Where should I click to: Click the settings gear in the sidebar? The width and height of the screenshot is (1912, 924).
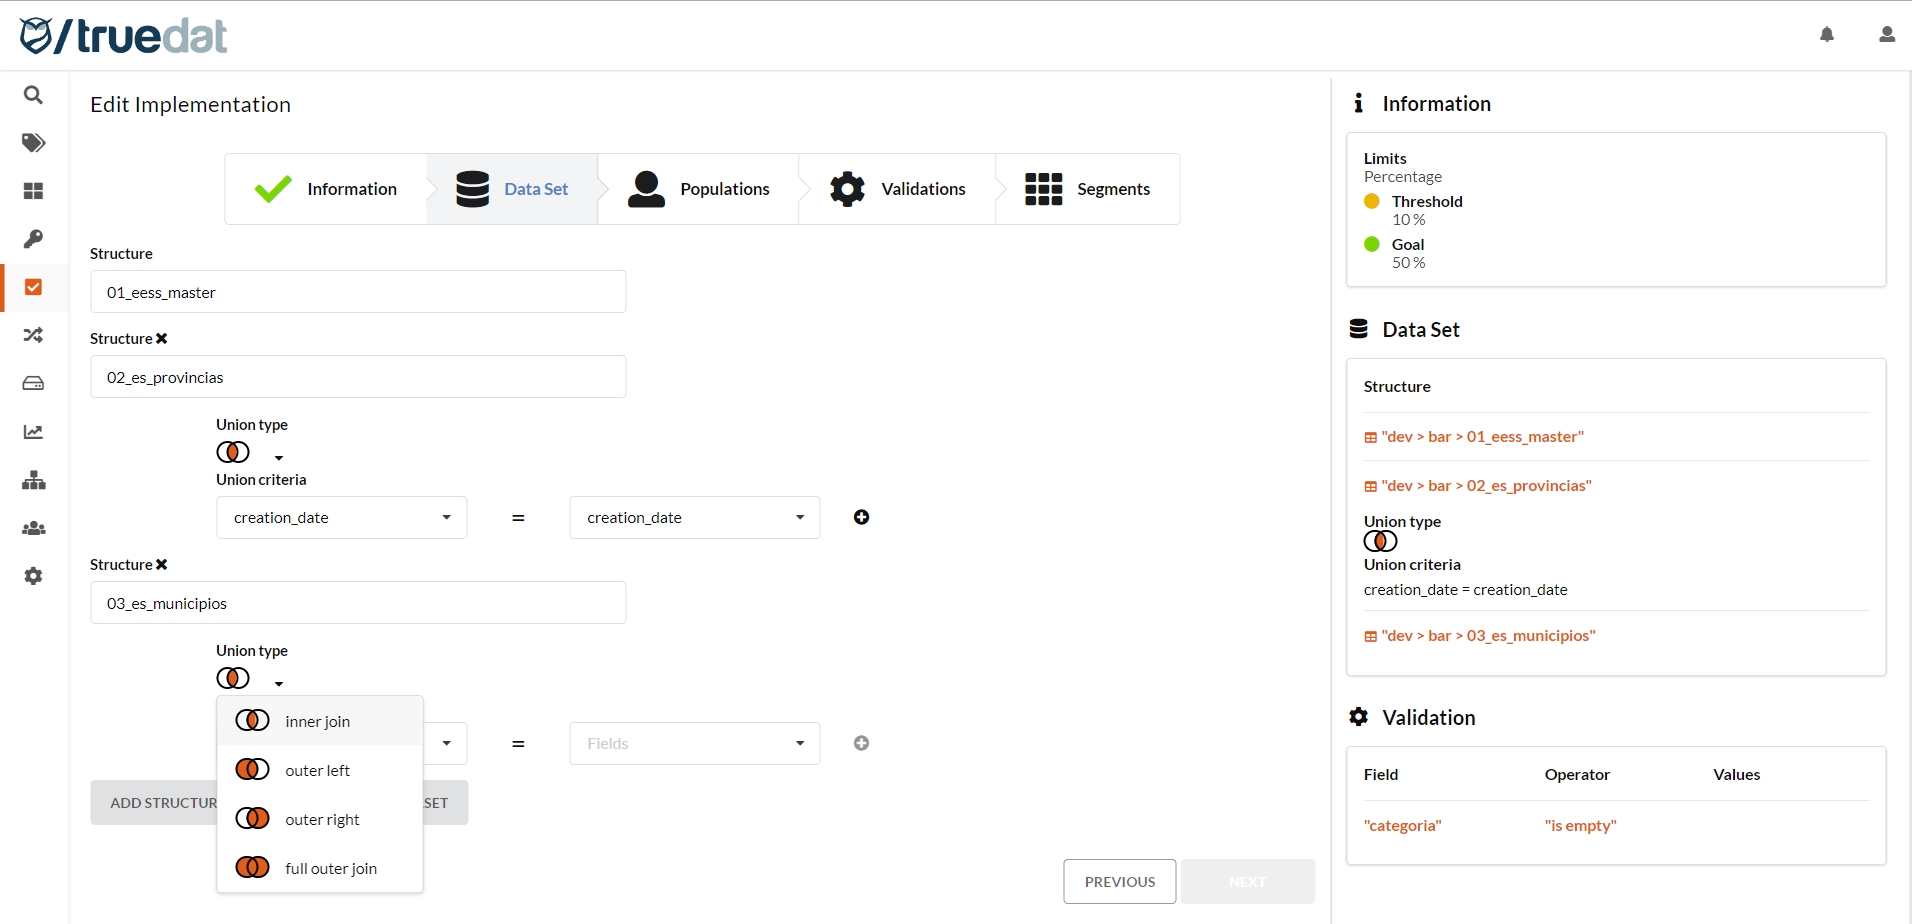point(33,576)
